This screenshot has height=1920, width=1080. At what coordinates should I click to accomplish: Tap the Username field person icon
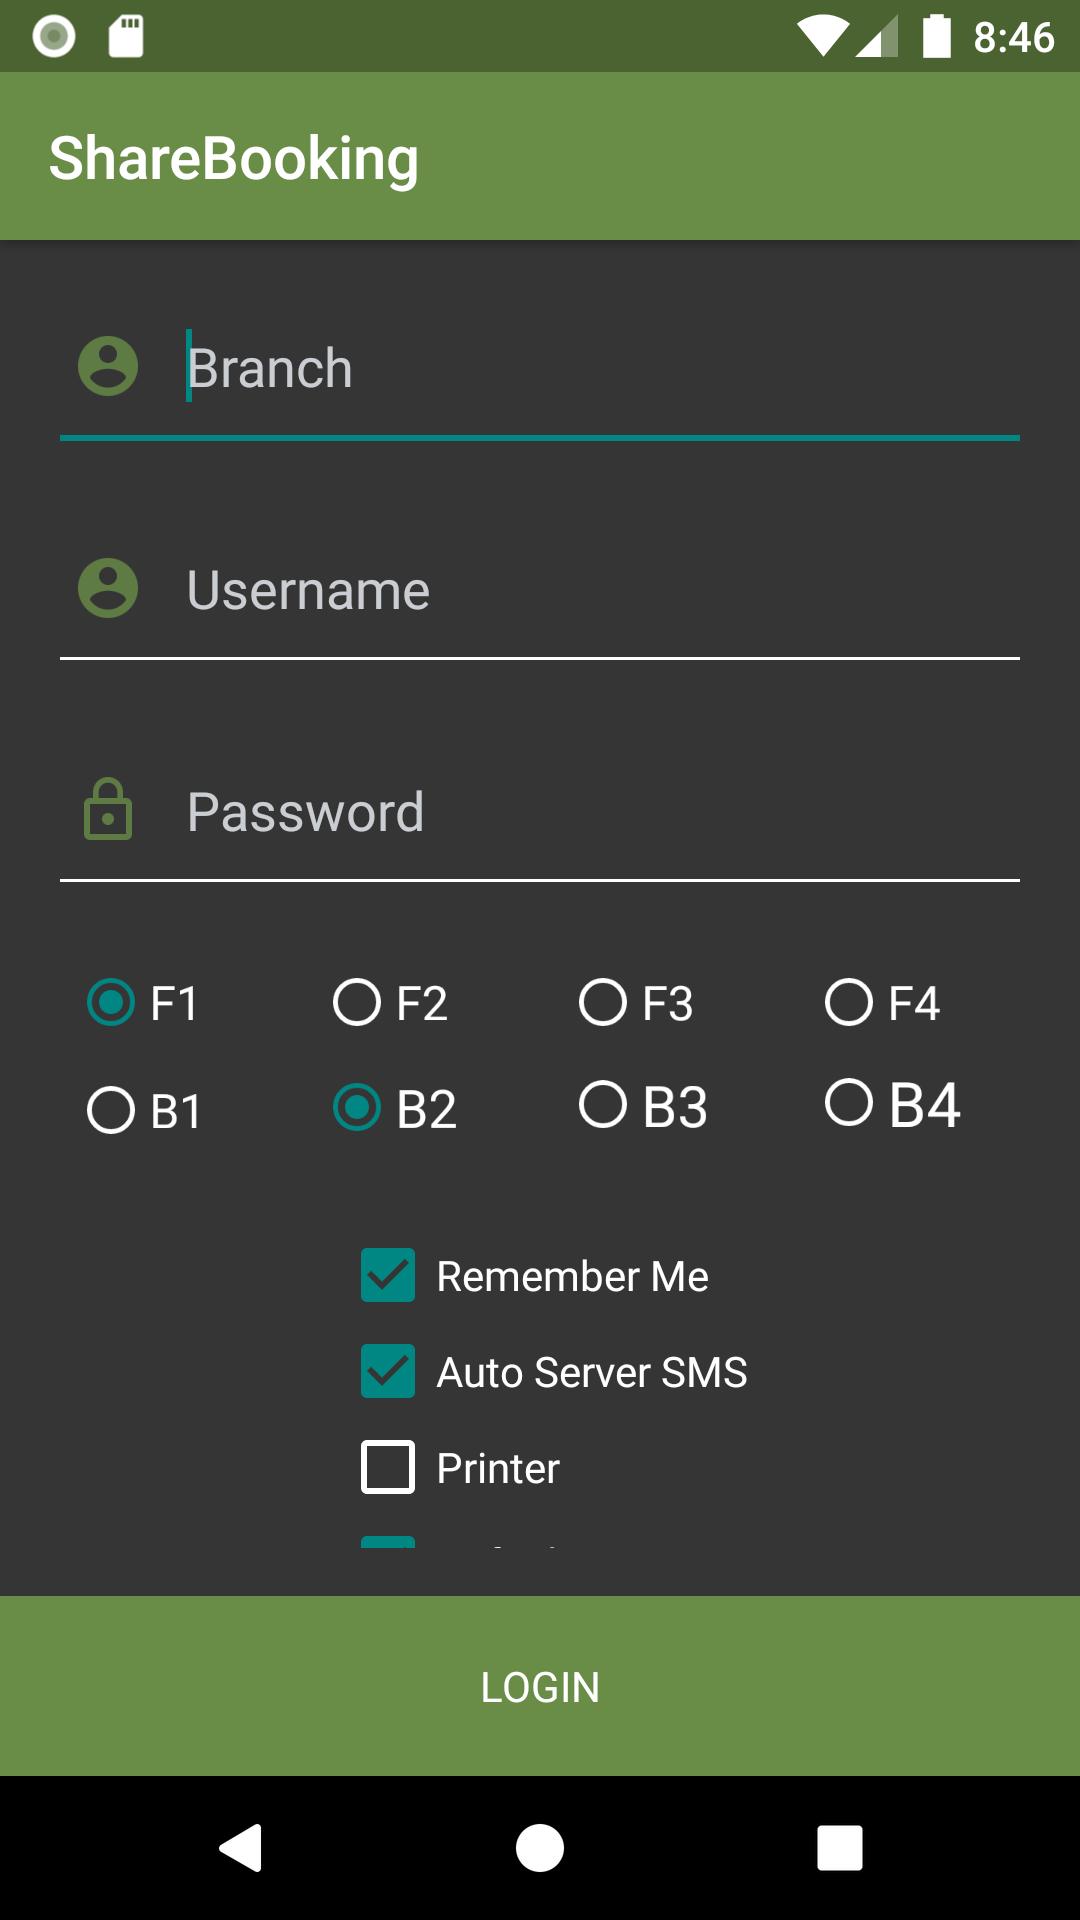pos(108,588)
